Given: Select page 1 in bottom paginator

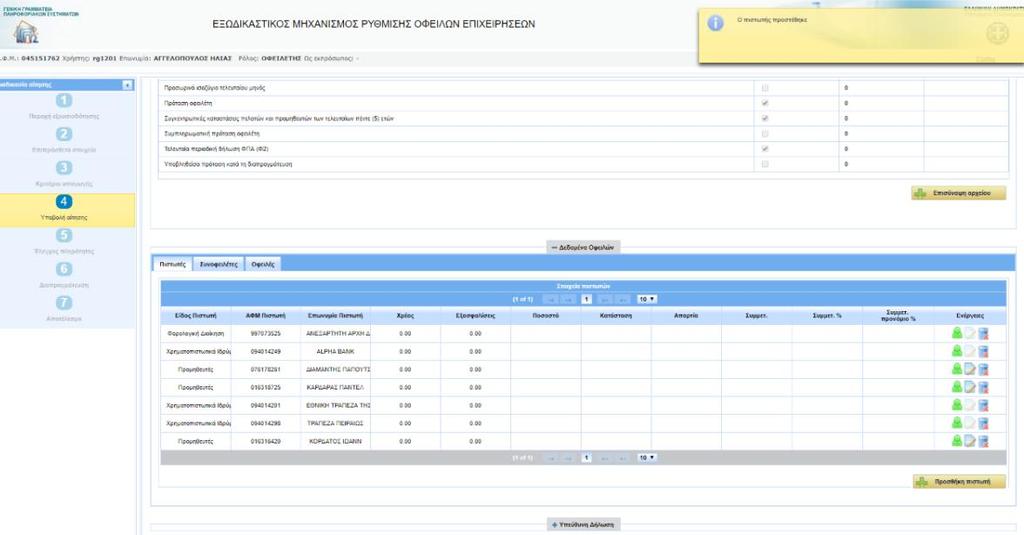Looking at the screenshot, I should tap(586, 458).
